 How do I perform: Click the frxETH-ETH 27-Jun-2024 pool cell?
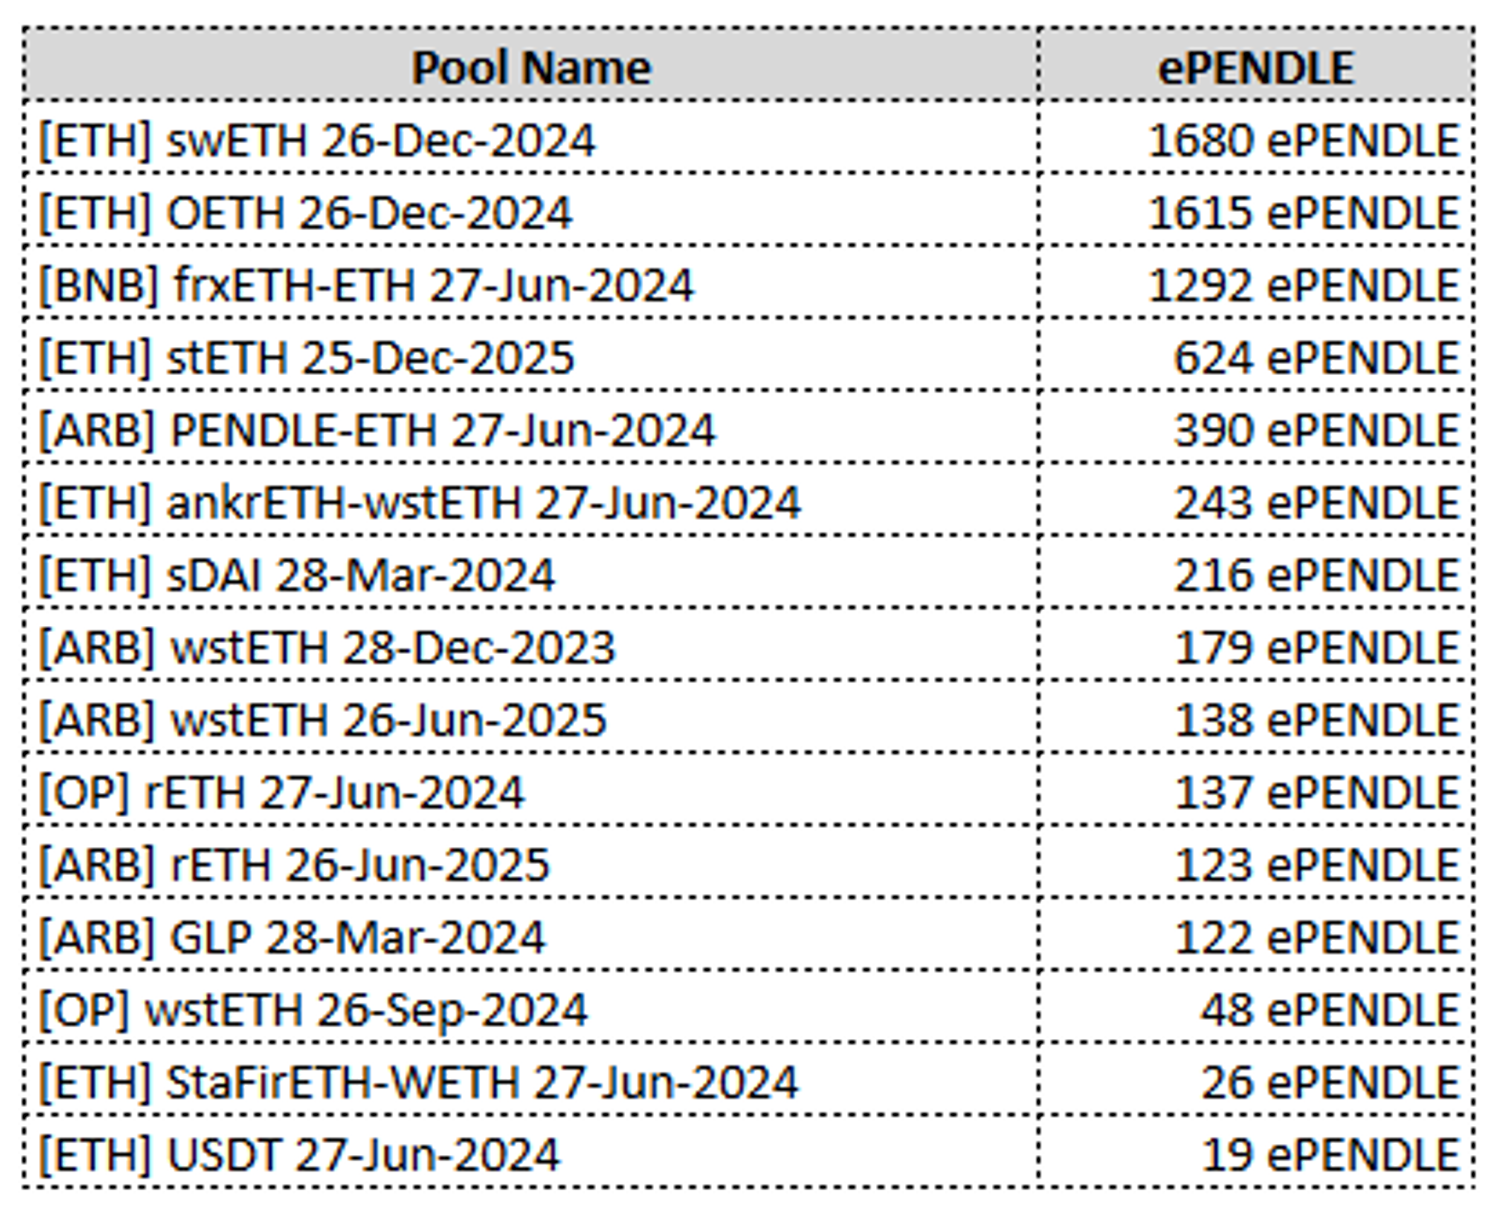[x=366, y=285]
